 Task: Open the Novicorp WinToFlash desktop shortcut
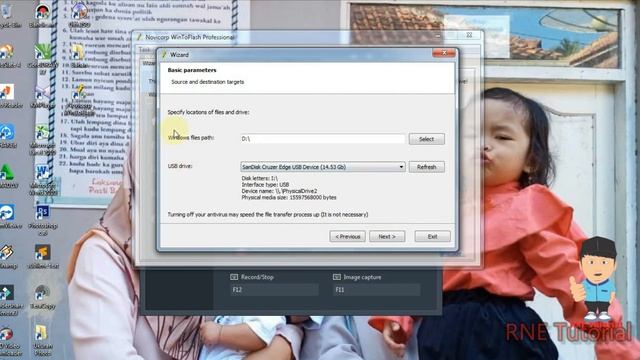[x=79, y=100]
